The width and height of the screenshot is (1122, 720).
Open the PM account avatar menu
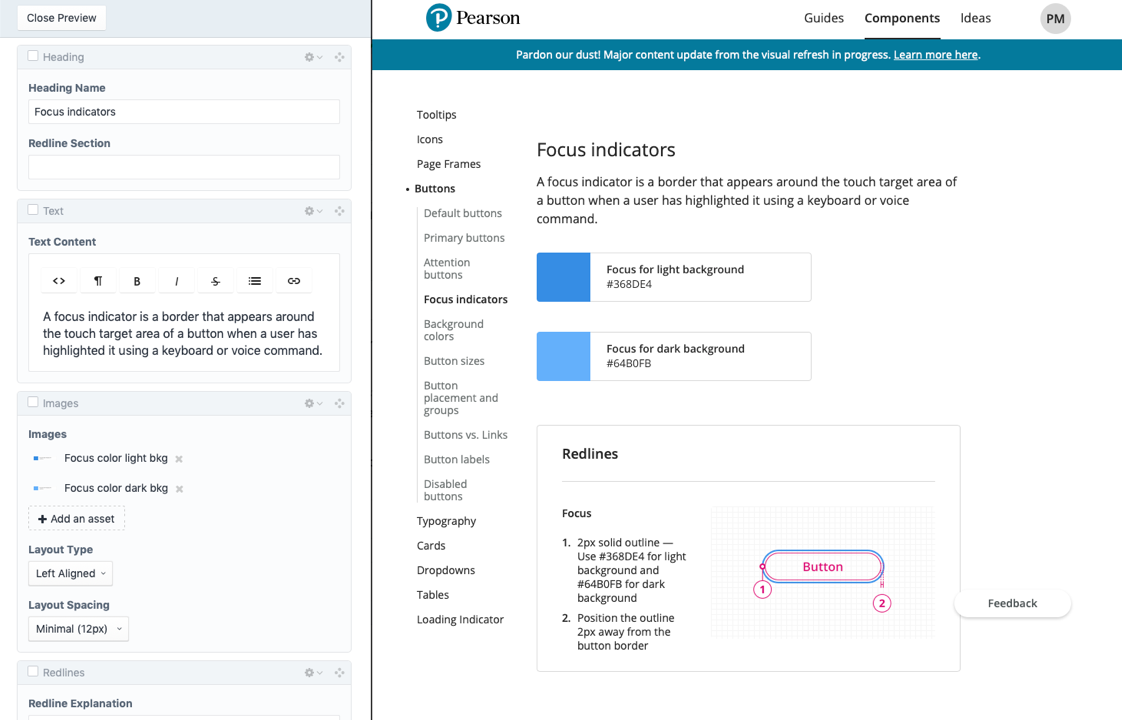[1055, 18]
